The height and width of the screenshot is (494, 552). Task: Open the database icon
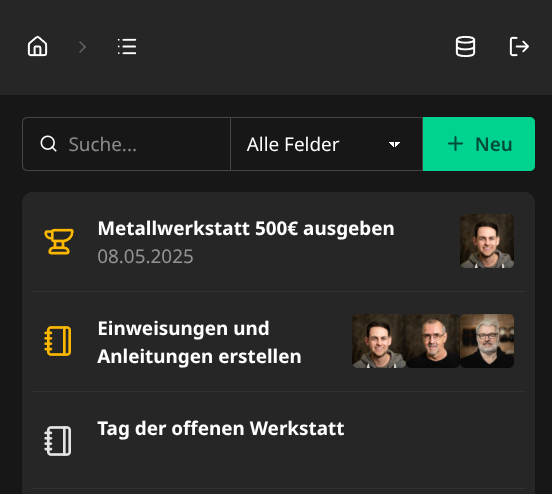click(x=465, y=46)
